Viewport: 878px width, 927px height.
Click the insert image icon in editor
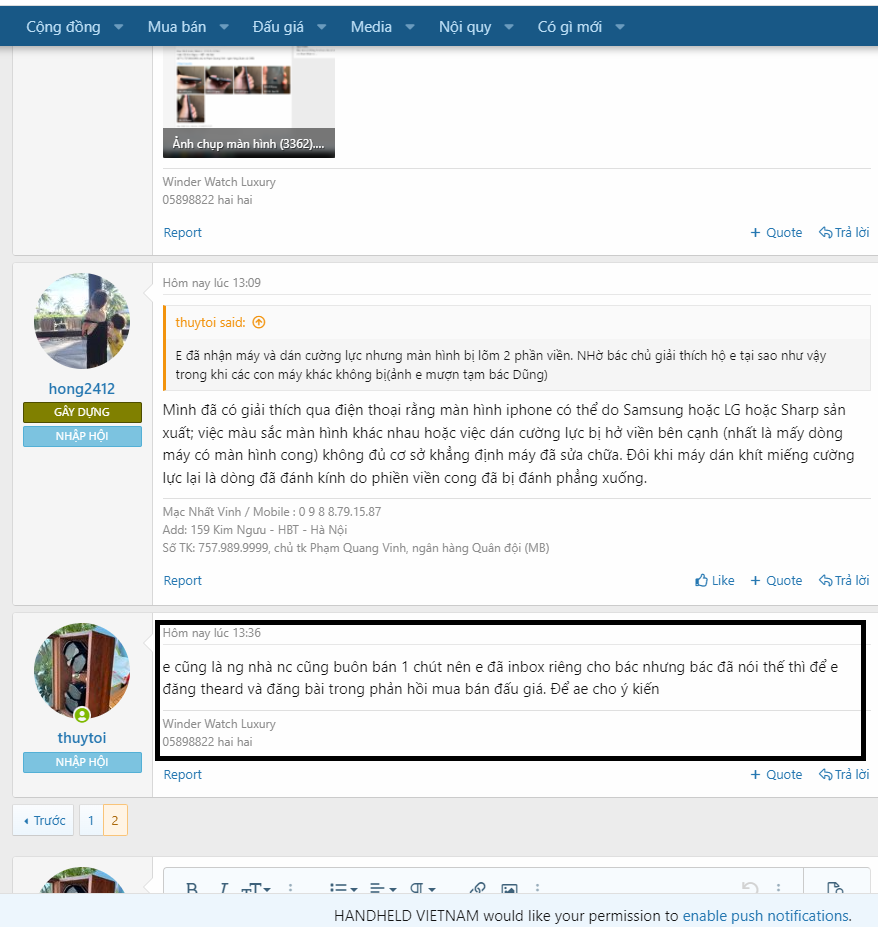point(509,889)
